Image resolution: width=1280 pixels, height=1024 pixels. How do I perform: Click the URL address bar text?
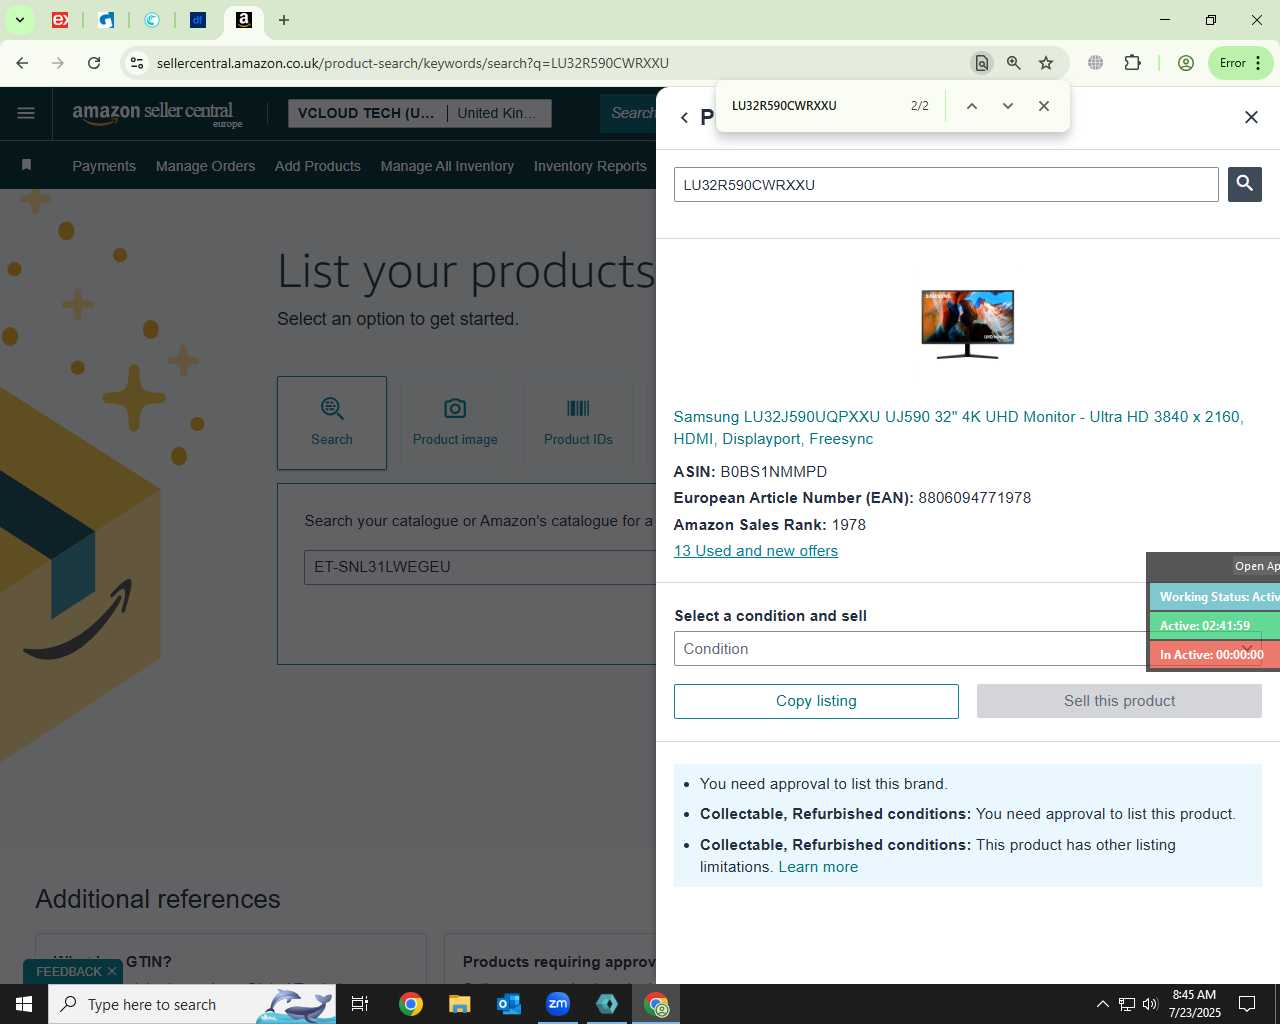click(x=412, y=63)
